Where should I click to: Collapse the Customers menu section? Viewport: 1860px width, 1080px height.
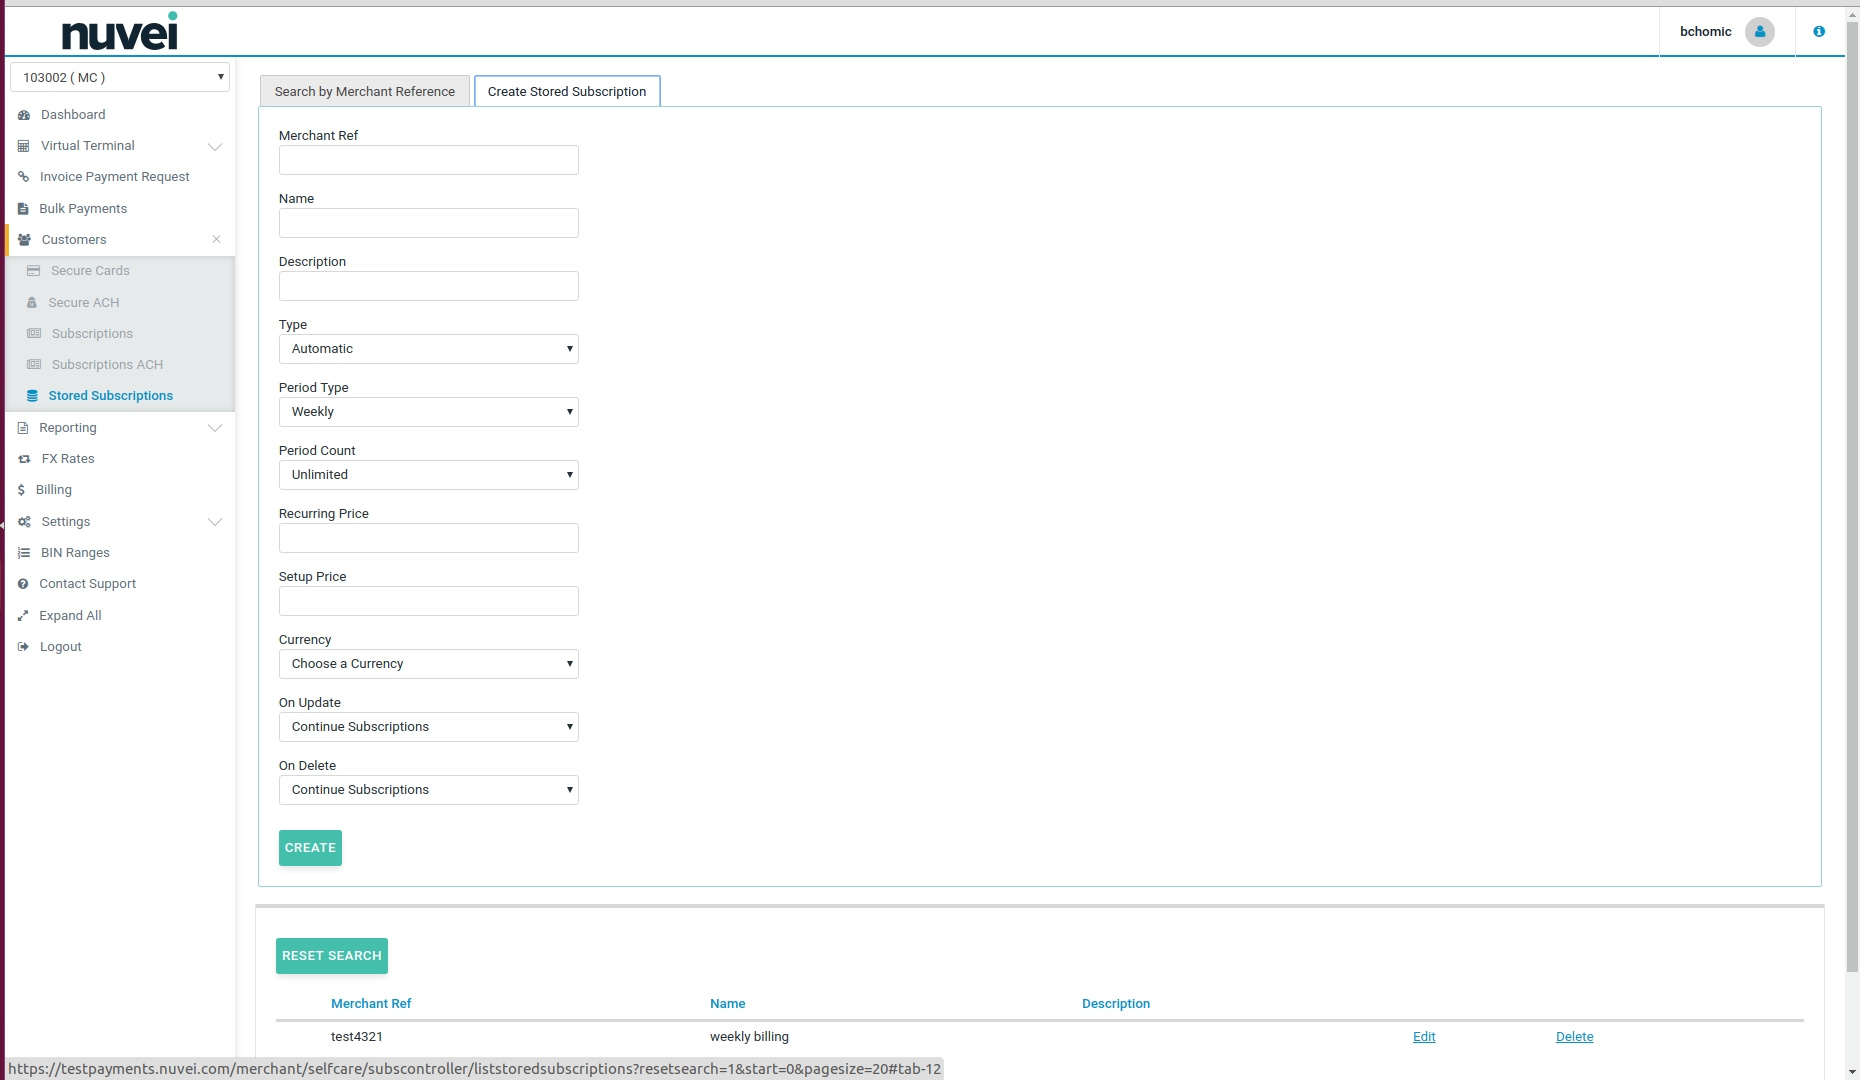click(216, 239)
